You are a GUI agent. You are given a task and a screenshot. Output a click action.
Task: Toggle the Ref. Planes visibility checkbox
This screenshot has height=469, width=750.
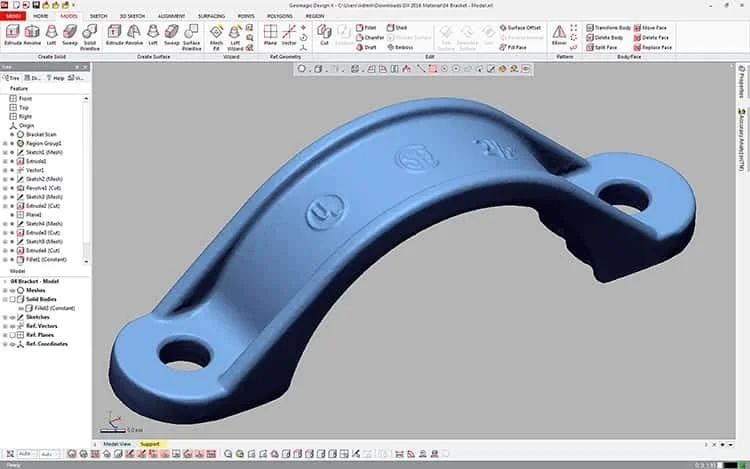(13, 335)
